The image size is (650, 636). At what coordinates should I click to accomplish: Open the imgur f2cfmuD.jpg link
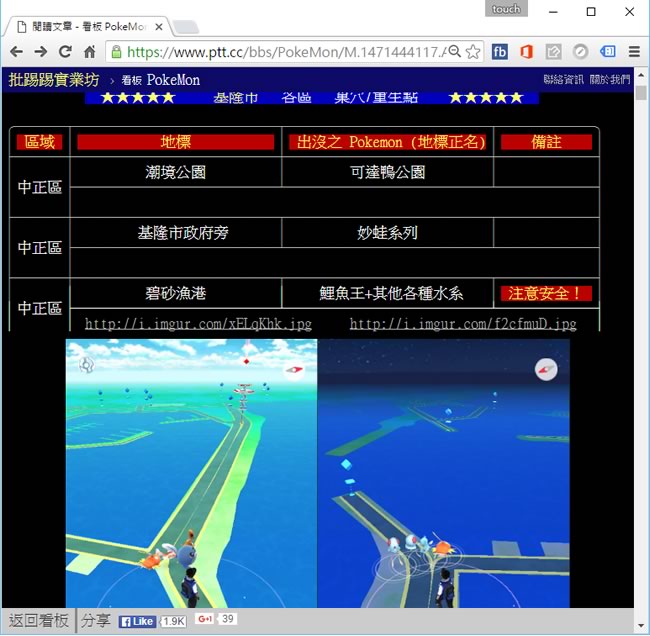pos(463,324)
